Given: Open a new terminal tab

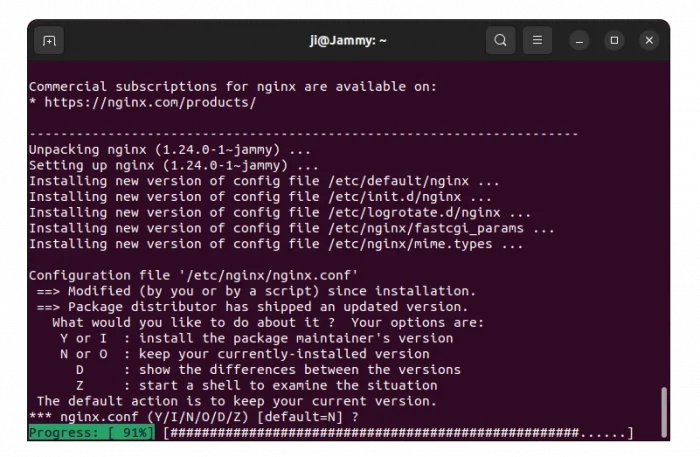Looking at the screenshot, I should (x=48, y=41).
